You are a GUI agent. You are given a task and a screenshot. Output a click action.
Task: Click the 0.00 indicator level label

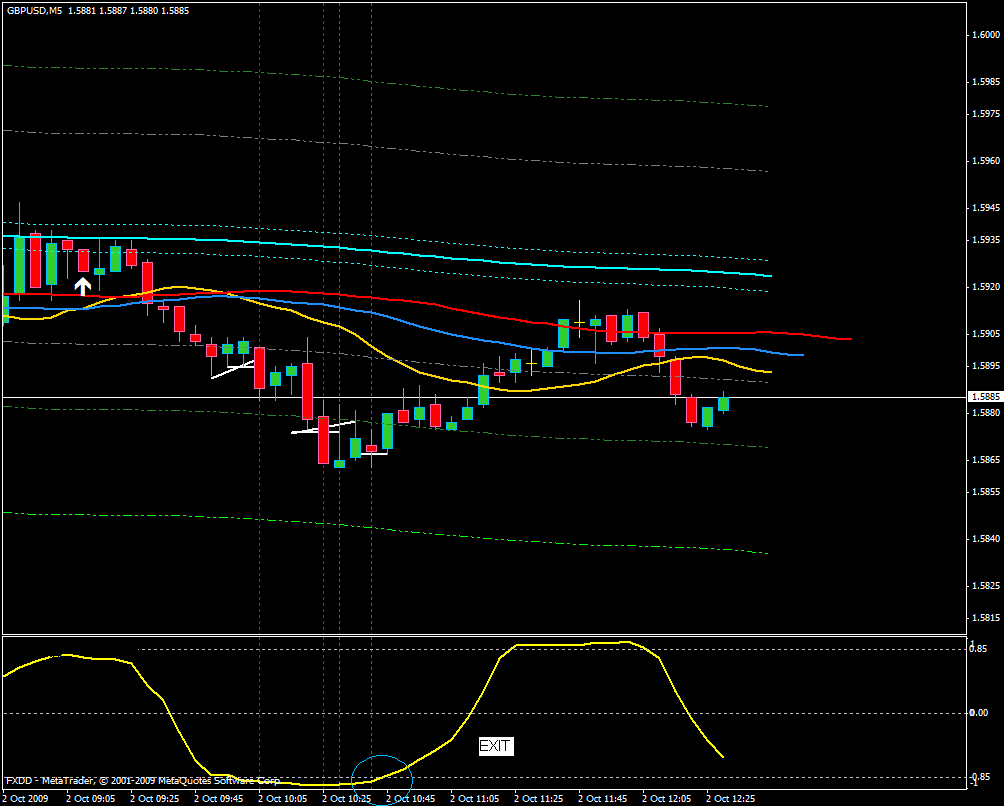pos(979,713)
